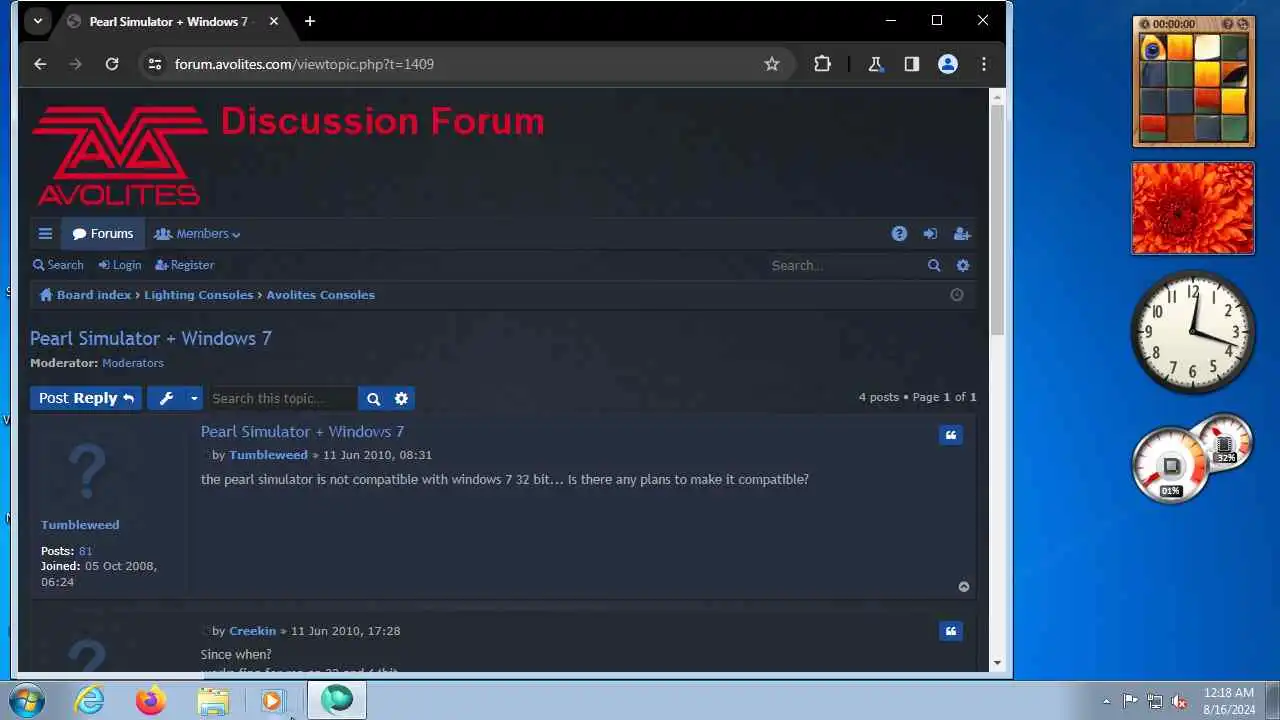The image size is (1280, 720).
Task: Expand the Members dropdown menu
Action: (197, 234)
